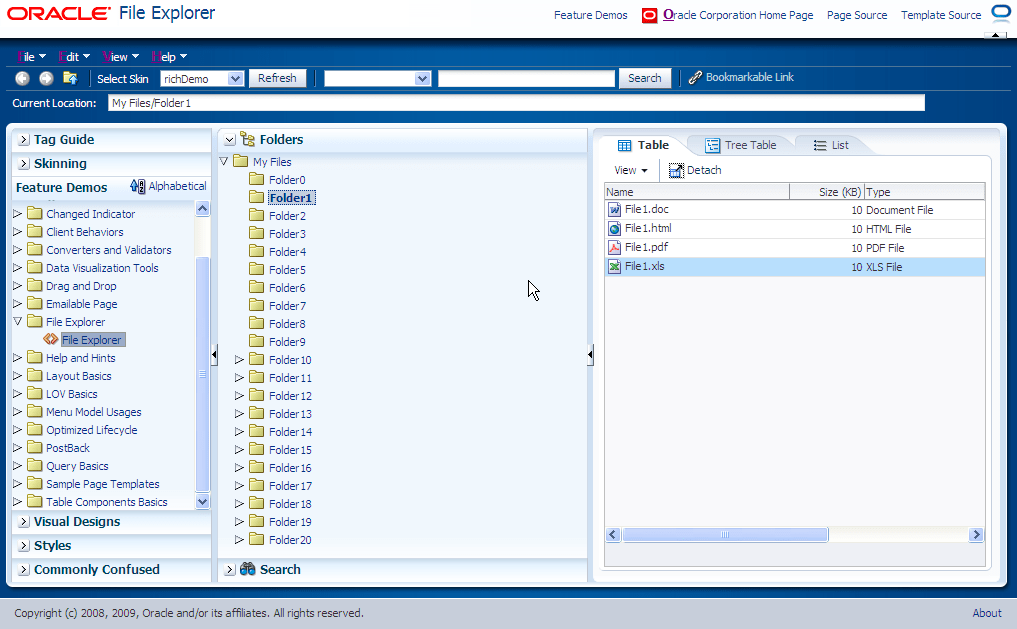
Task: Open the View menu
Action: (118, 56)
